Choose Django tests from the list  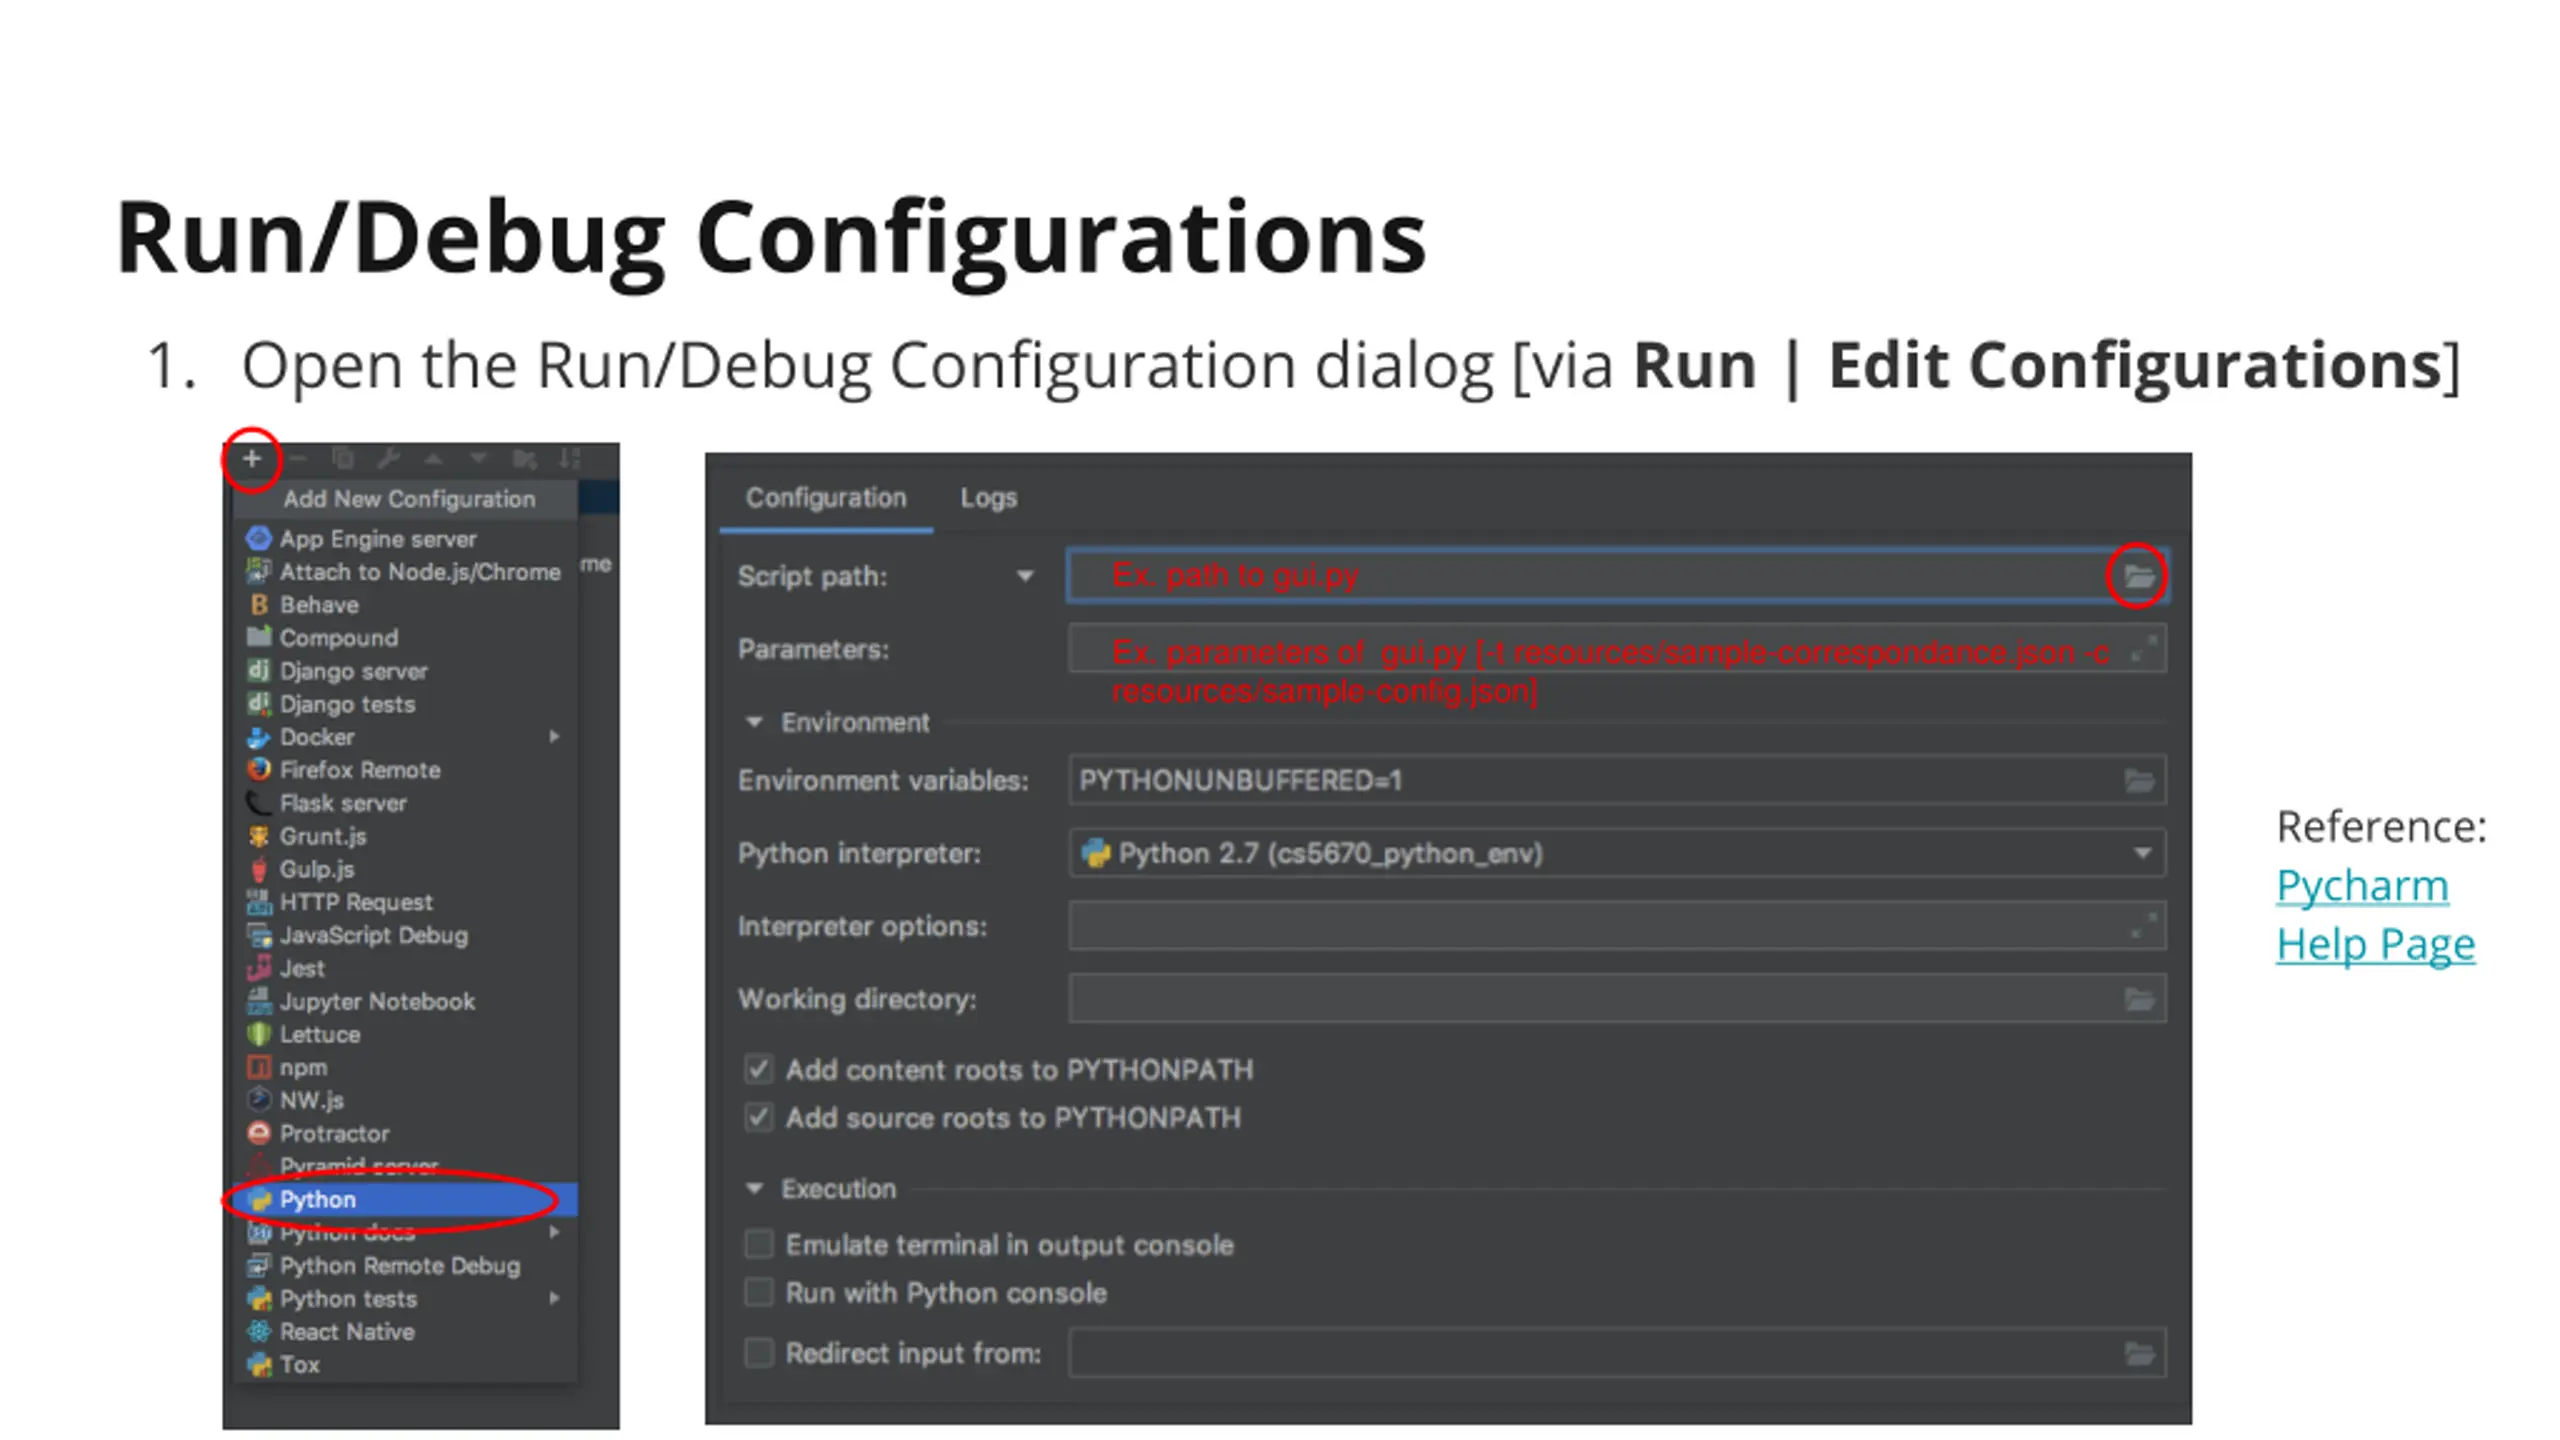pyautogui.click(x=406, y=704)
